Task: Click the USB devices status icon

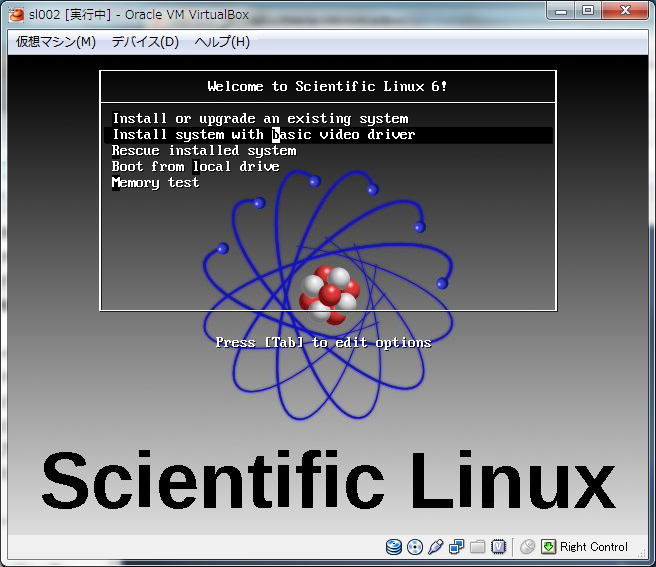Action: pyautogui.click(x=436, y=546)
